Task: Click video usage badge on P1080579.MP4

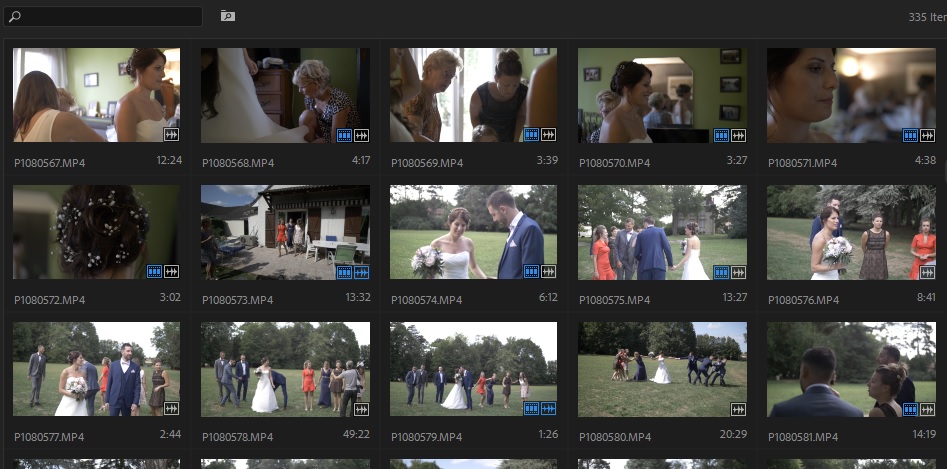Action: (x=531, y=409)
